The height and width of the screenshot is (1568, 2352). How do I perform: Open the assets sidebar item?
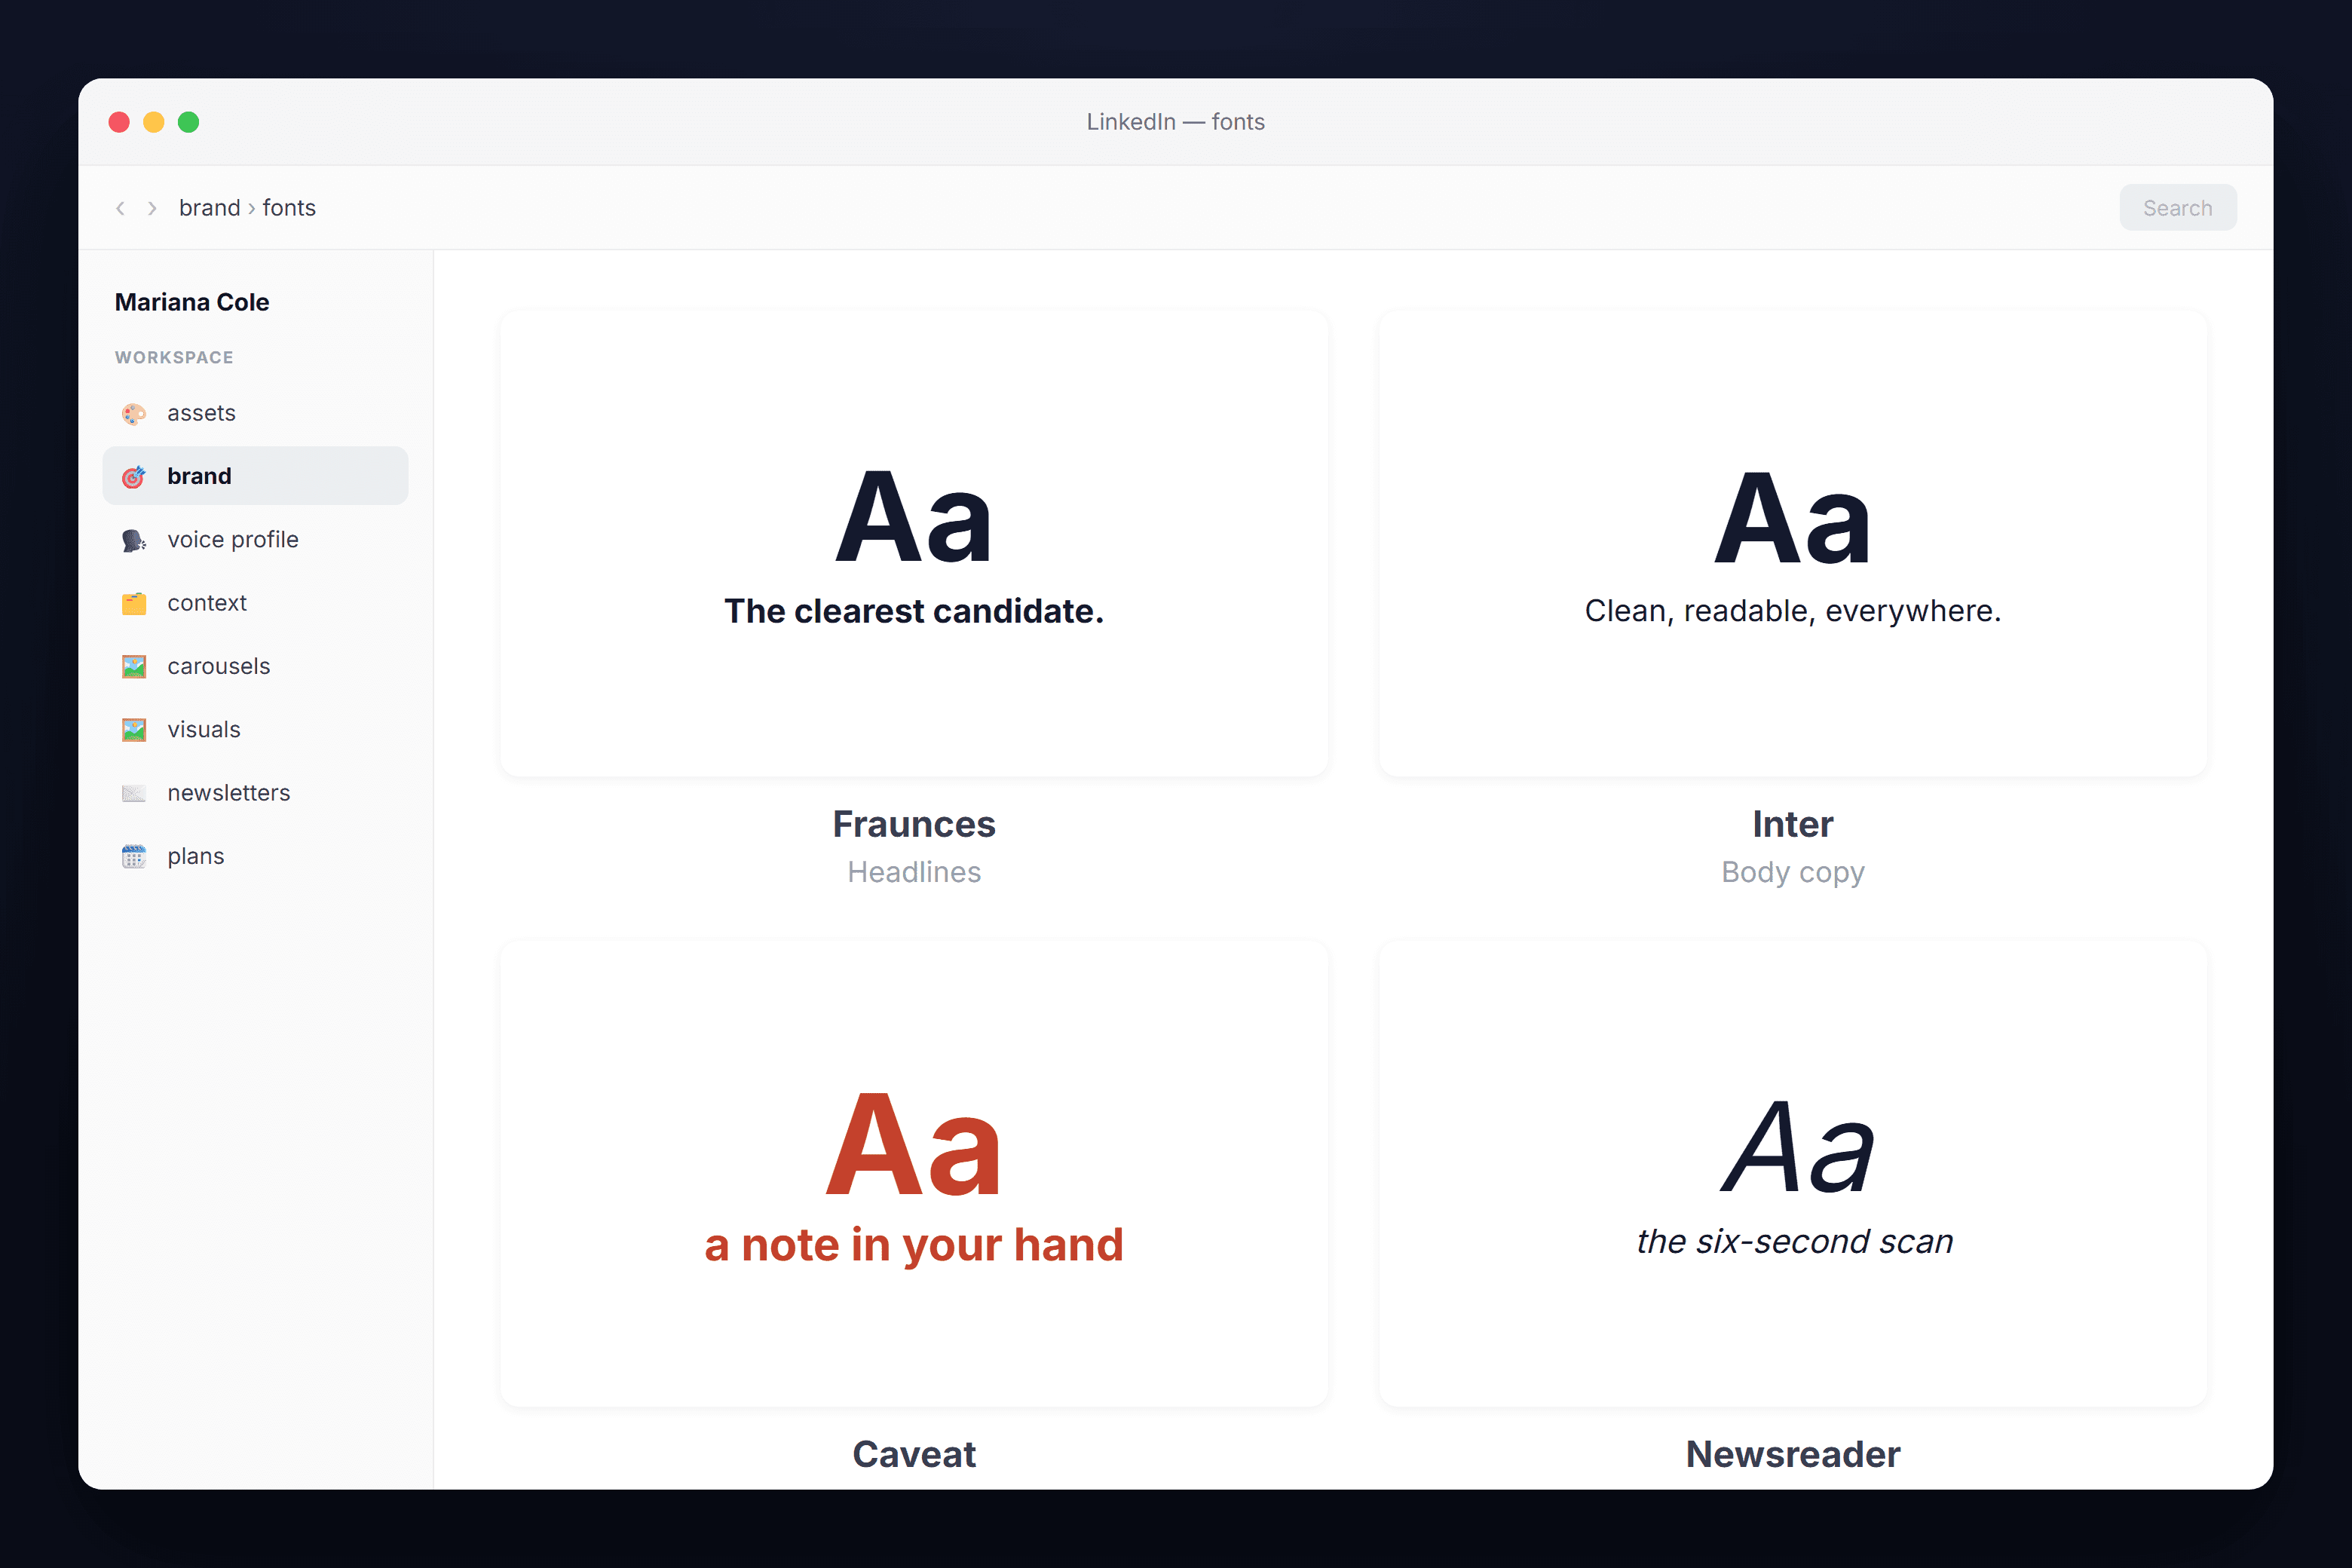(x=255, y=413)
